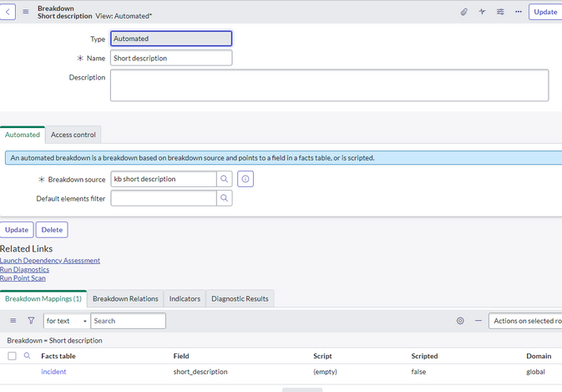This screenshot has height=392, width=562.
Task: Toggle the select-all rows checkbox
Action: (x=12, y=356)
